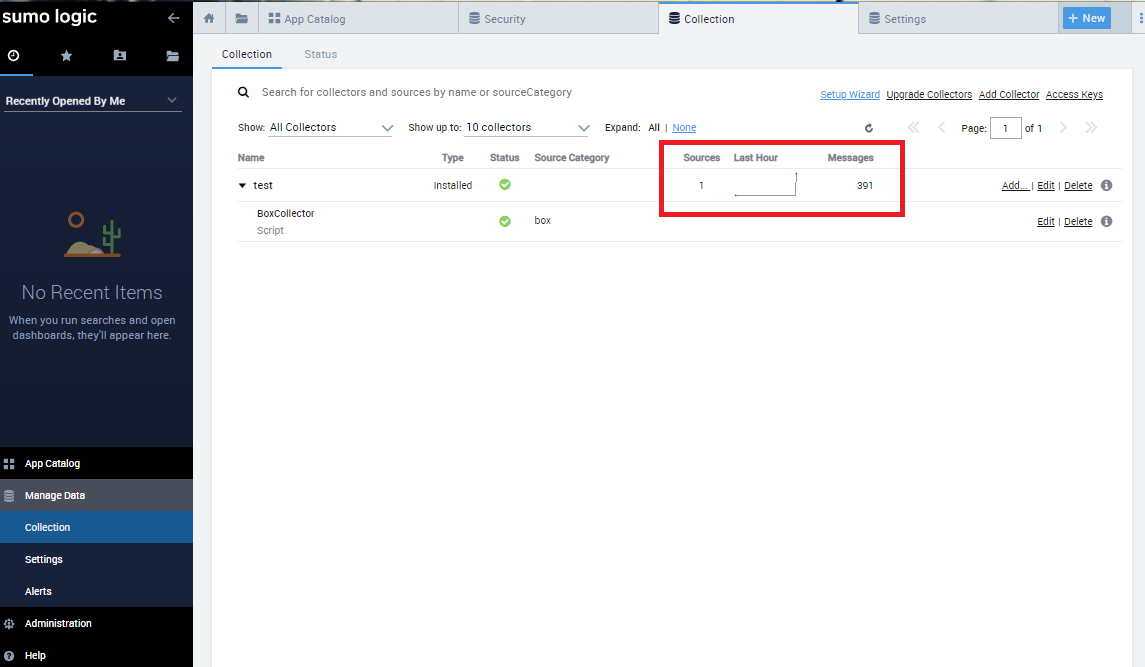Open tab options kebab menu
The height and width of the screenshot is (667, 1145).
coord(1141,18)
